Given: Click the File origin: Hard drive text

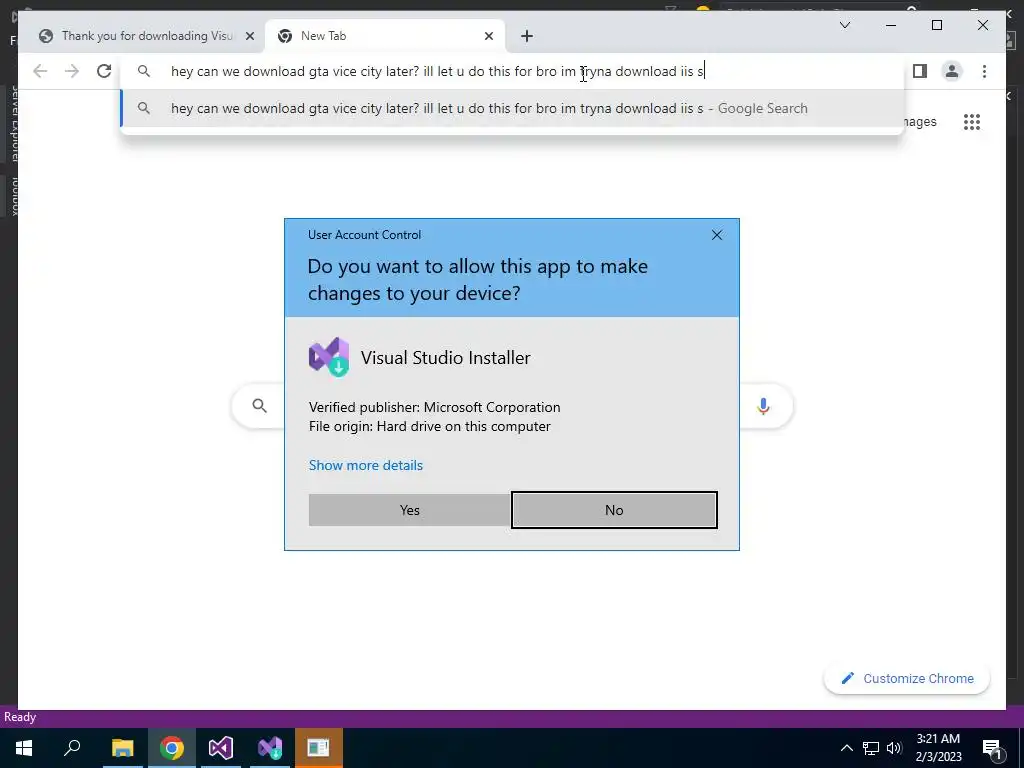Looking at the screenshot, I should point(430,426).
